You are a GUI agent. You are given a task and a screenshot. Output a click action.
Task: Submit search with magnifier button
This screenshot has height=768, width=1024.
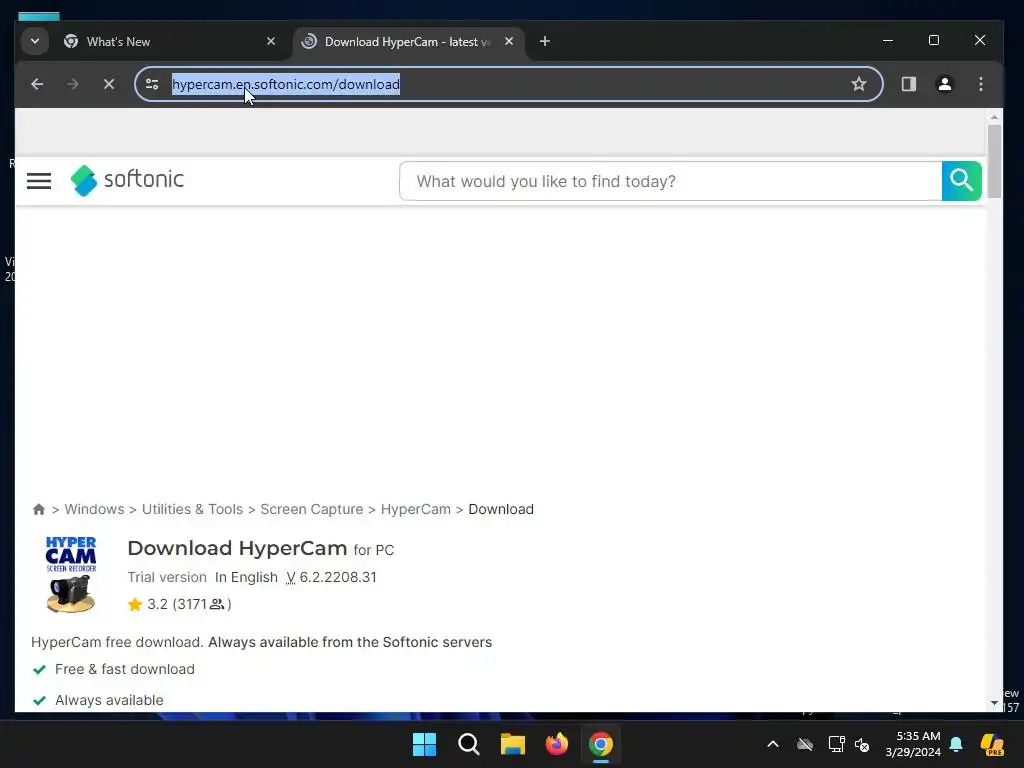961,181
